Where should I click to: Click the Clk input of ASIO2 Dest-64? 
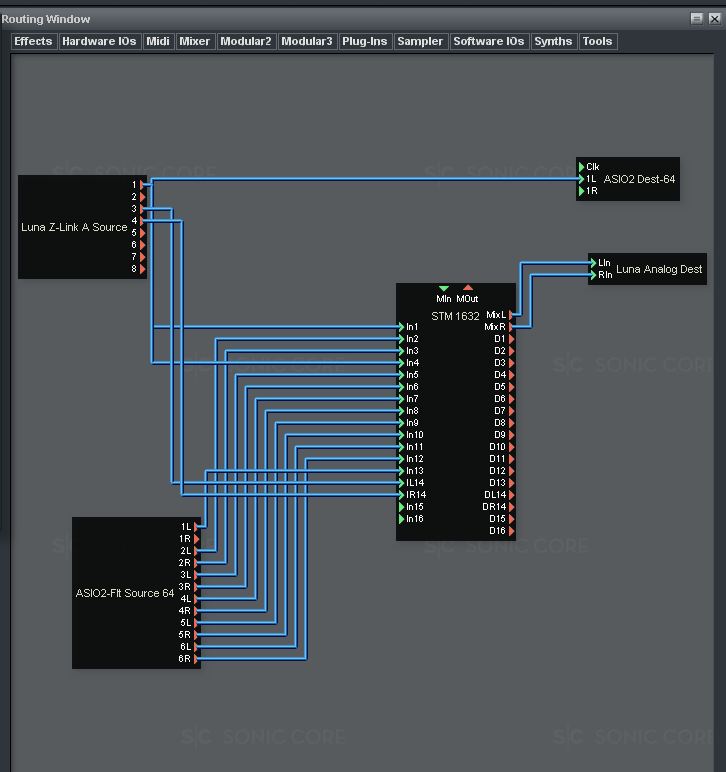click(x=581, y=167)
